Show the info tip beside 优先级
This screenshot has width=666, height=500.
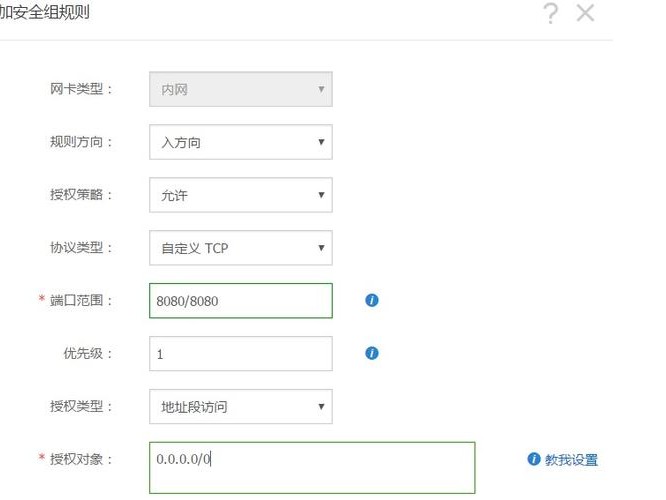[372, 353]
